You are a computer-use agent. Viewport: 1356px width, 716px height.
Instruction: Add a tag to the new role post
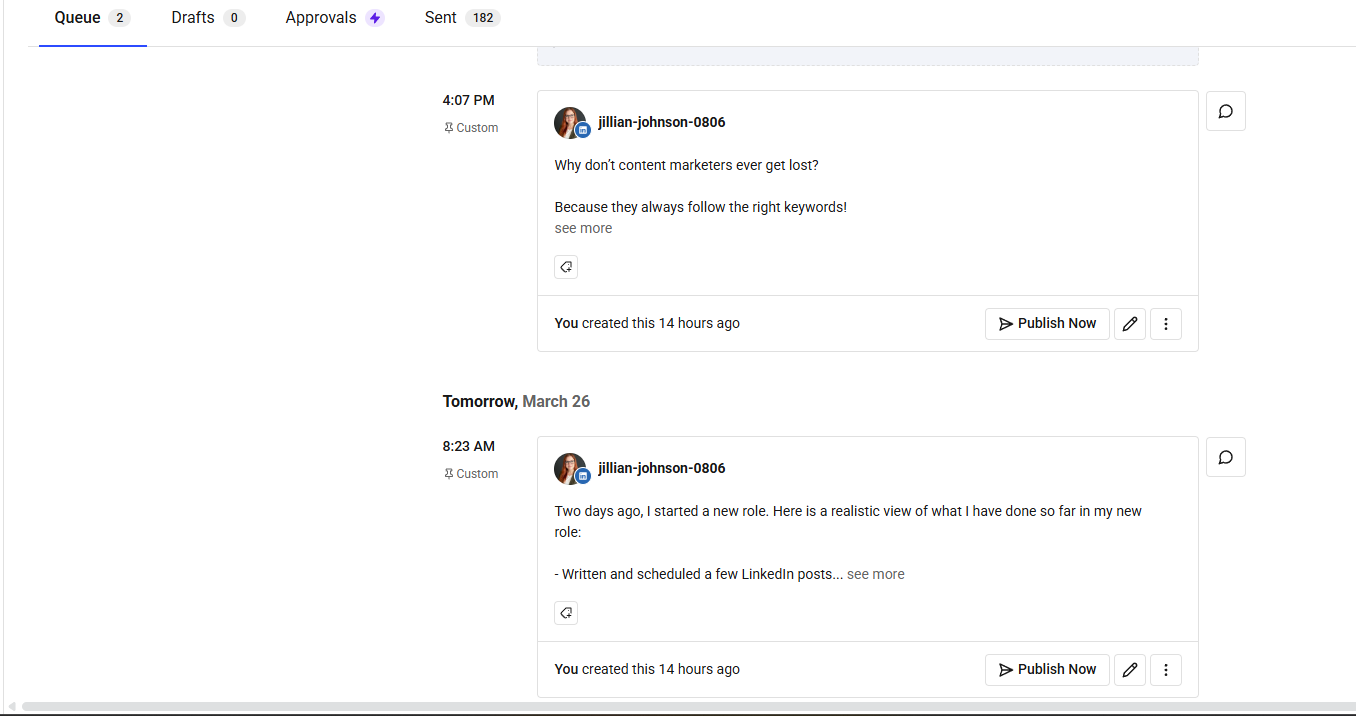coord(566,612)
